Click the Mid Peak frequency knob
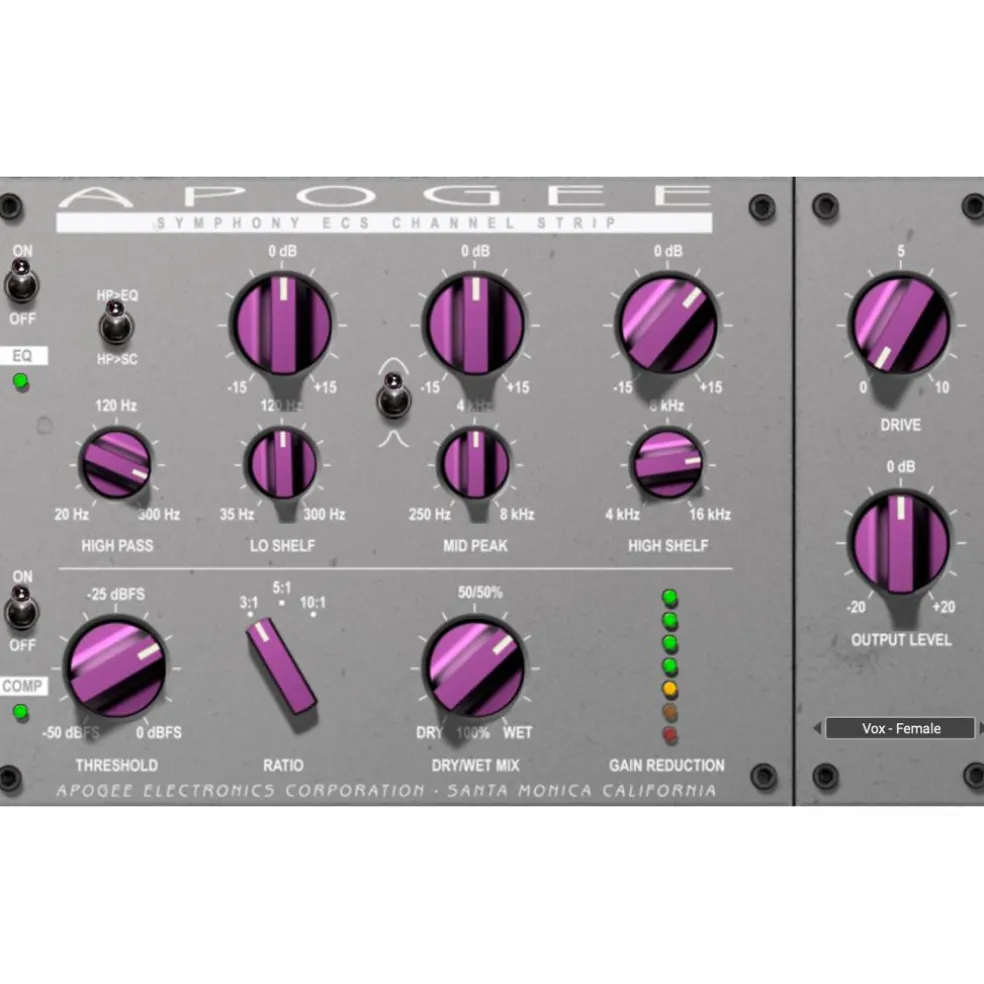Screen dimensions: 984x984 click(x=474, y=464)
